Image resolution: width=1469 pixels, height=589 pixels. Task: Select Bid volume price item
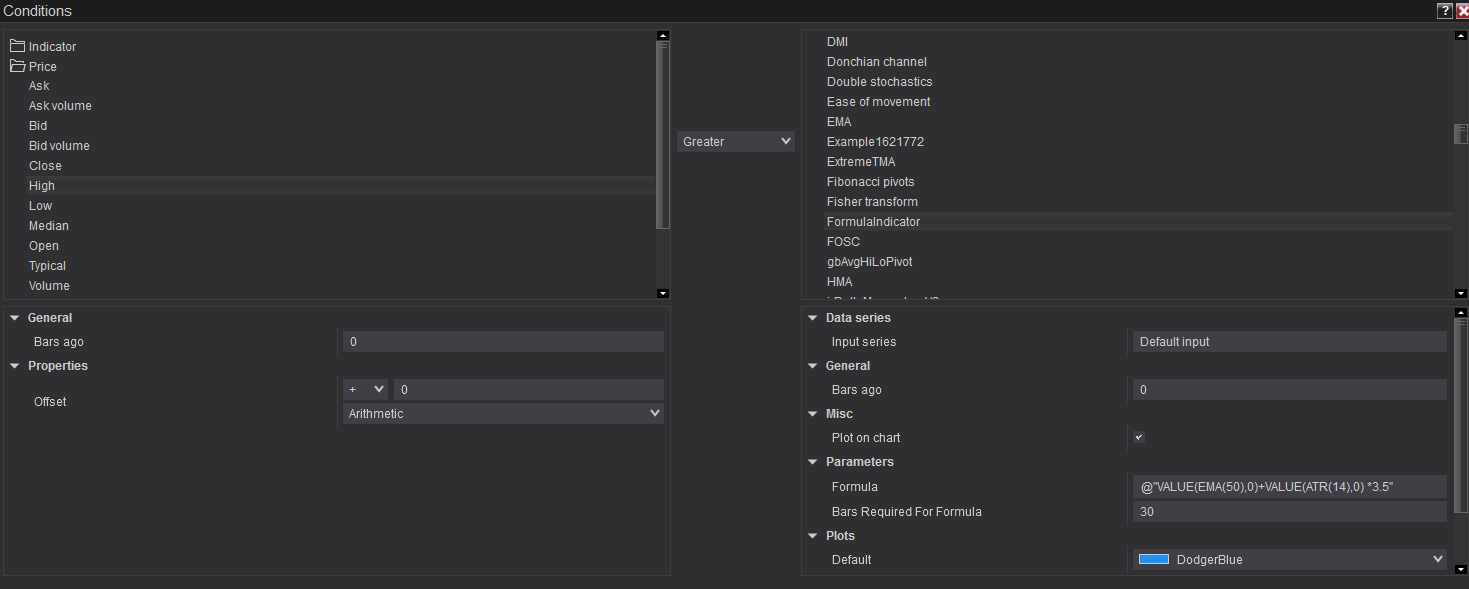[x=59, y=146]
